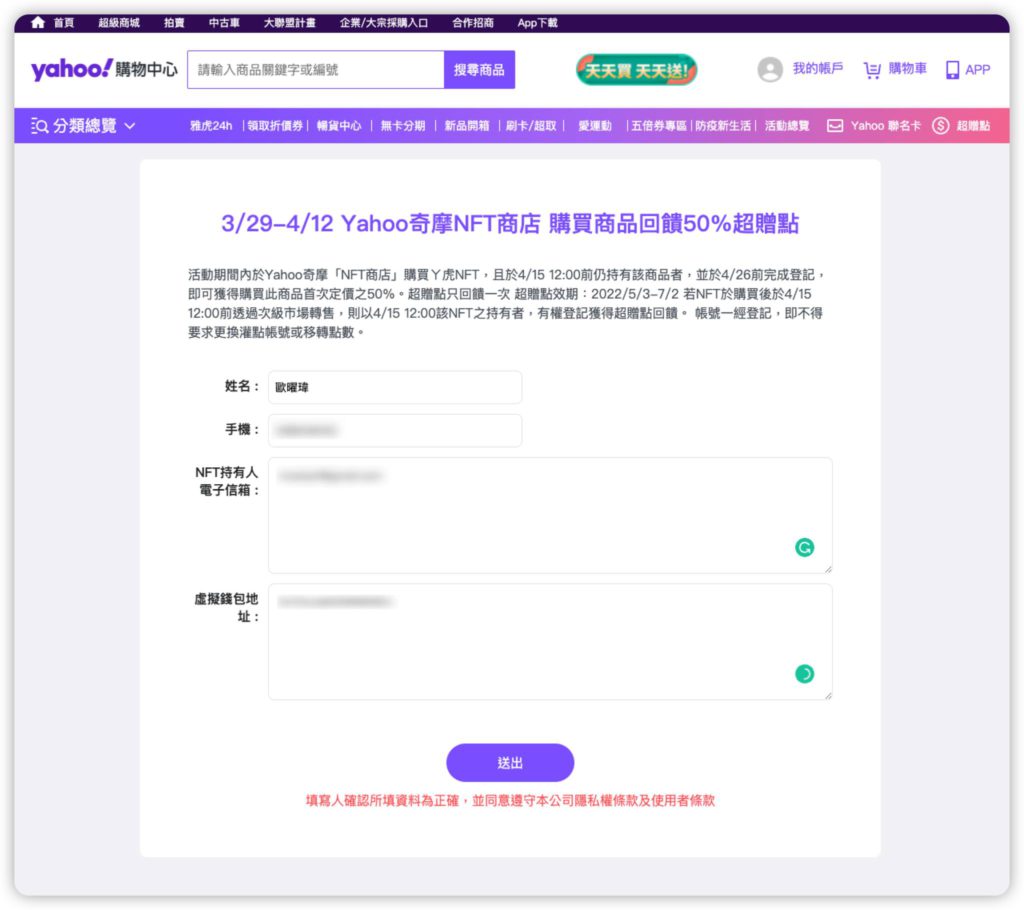Click the 手機 phone input field
Viewport: 1024px width, 910px height.
[395, 431]
